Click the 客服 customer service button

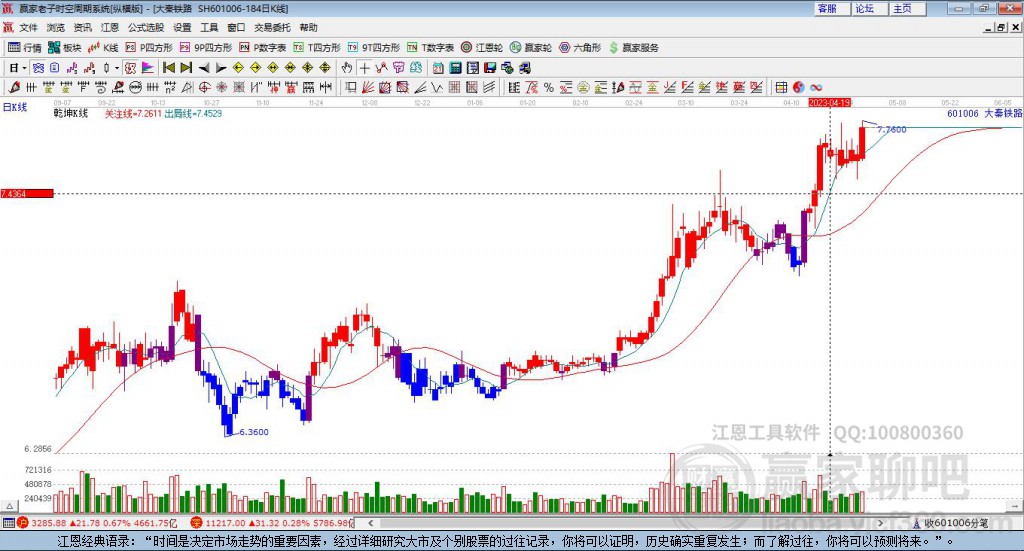coord(831,8)
